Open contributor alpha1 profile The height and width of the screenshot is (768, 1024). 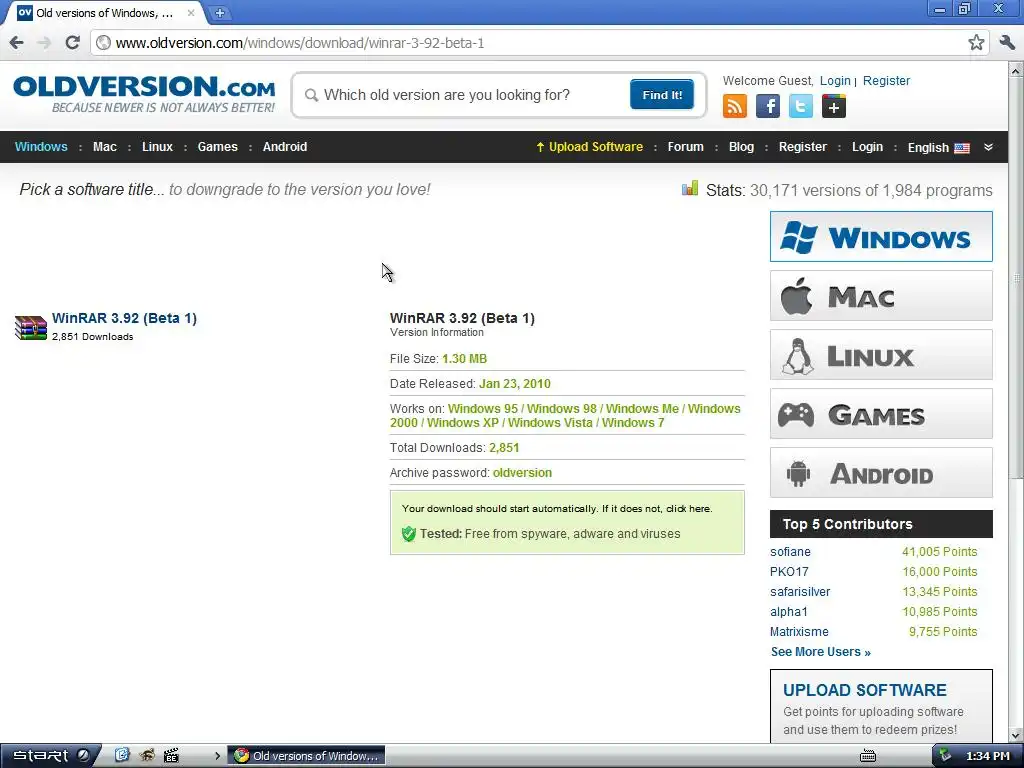789,612
